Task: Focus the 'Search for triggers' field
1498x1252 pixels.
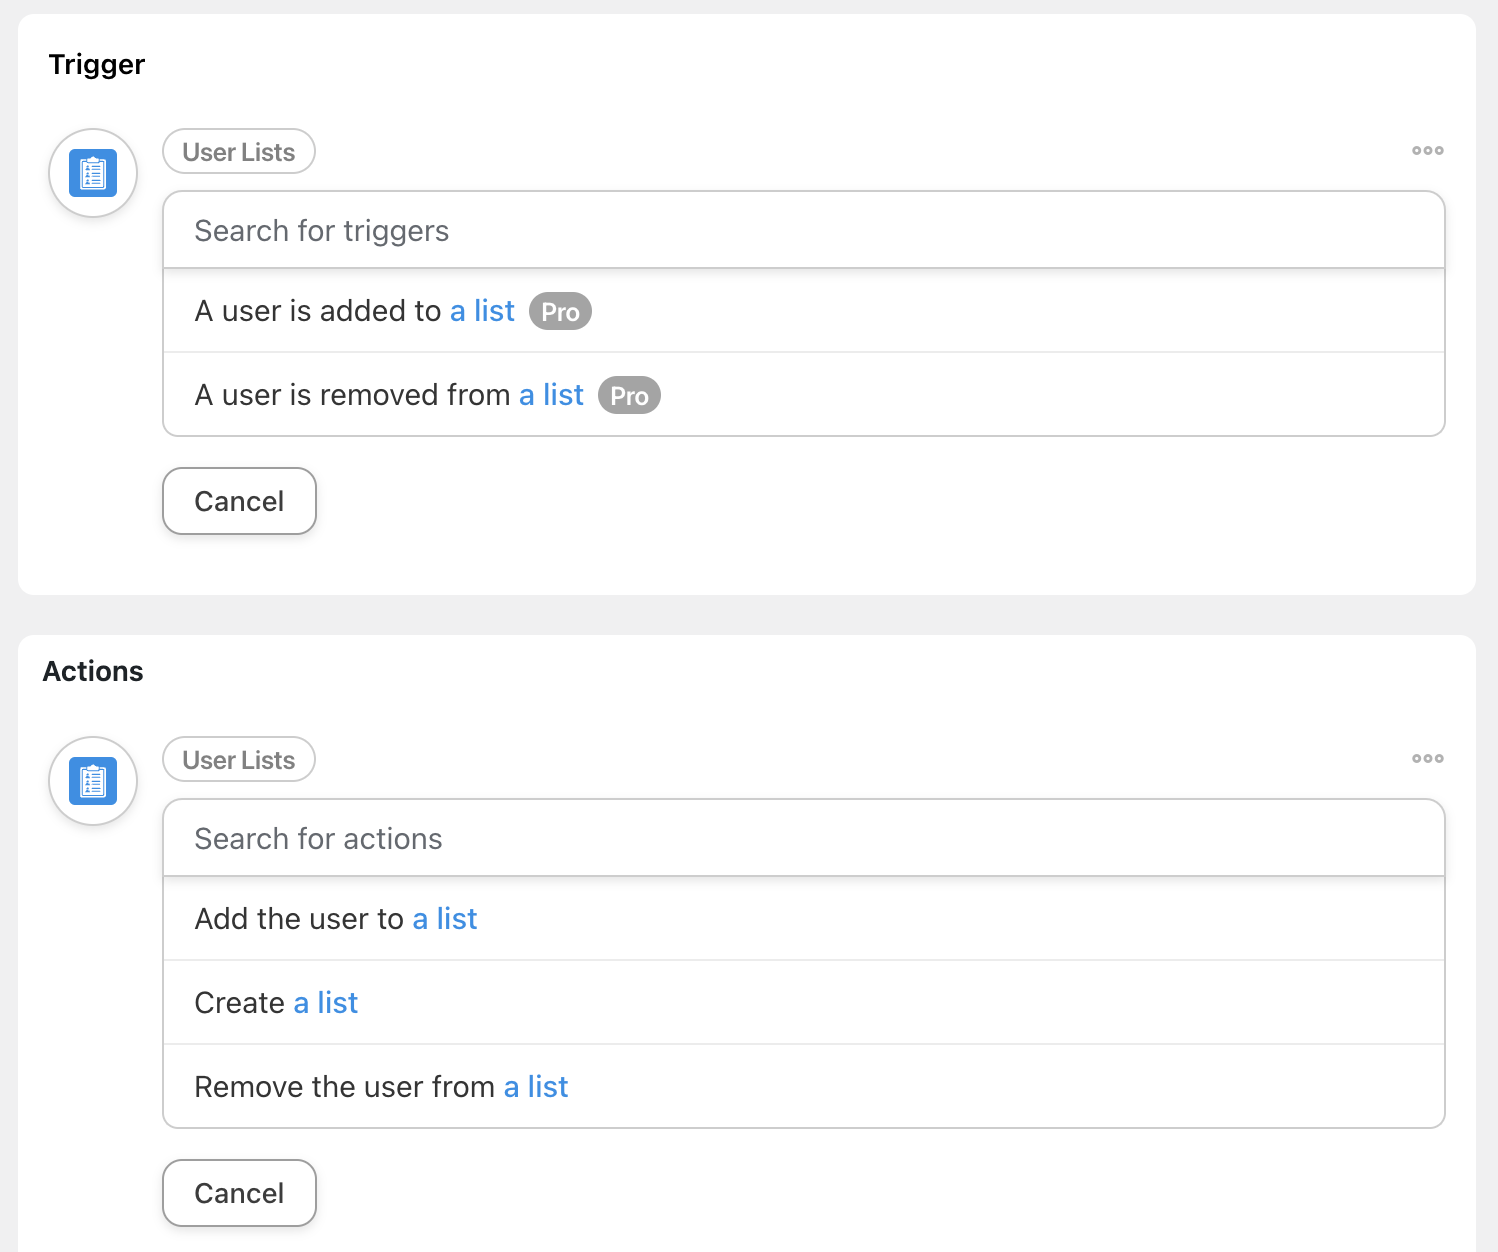Action: [x=803, y=231]
